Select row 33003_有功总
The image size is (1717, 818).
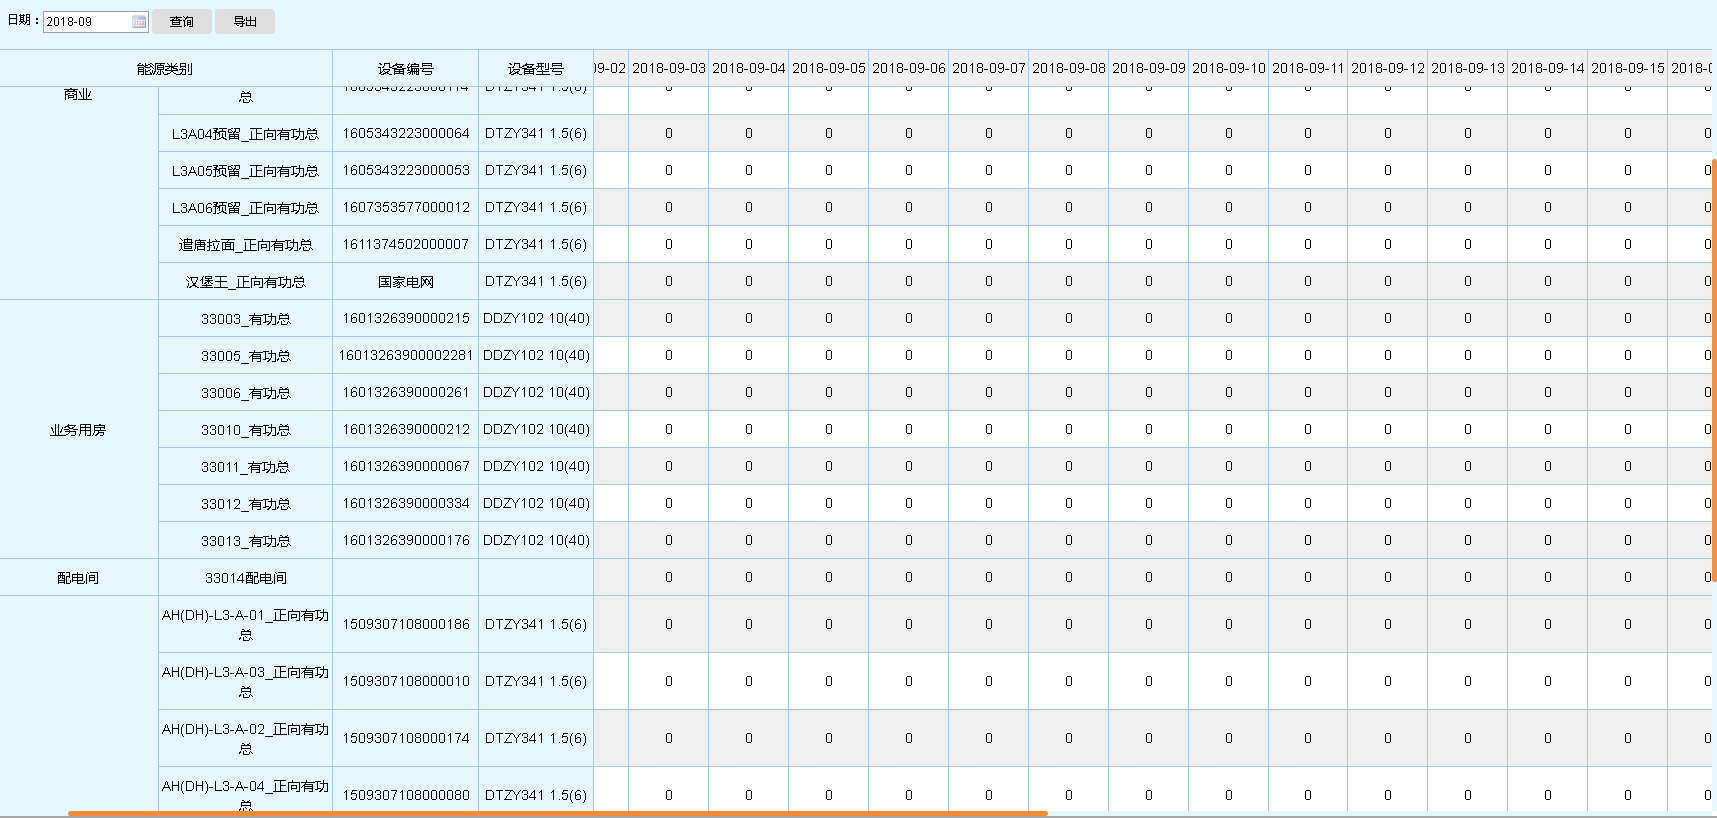[245, 319]
